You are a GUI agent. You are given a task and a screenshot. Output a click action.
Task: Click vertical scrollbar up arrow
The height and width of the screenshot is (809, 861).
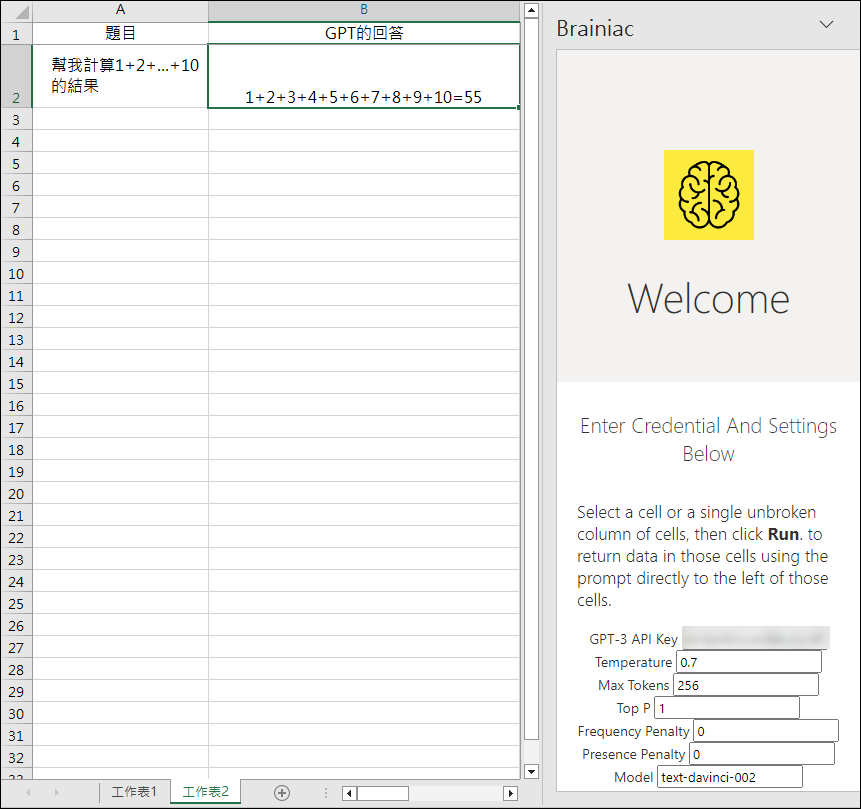click(x=531, y=10)
